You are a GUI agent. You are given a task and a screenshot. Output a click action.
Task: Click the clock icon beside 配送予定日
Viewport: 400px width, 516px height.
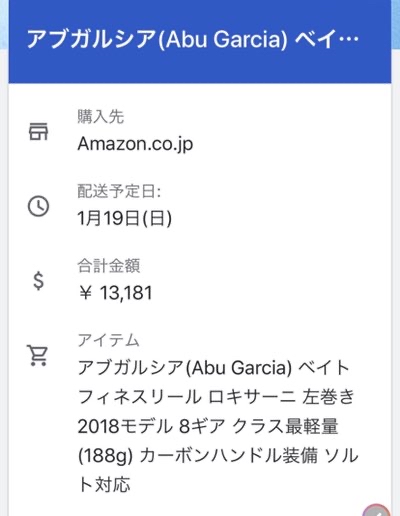click(38, 206)
